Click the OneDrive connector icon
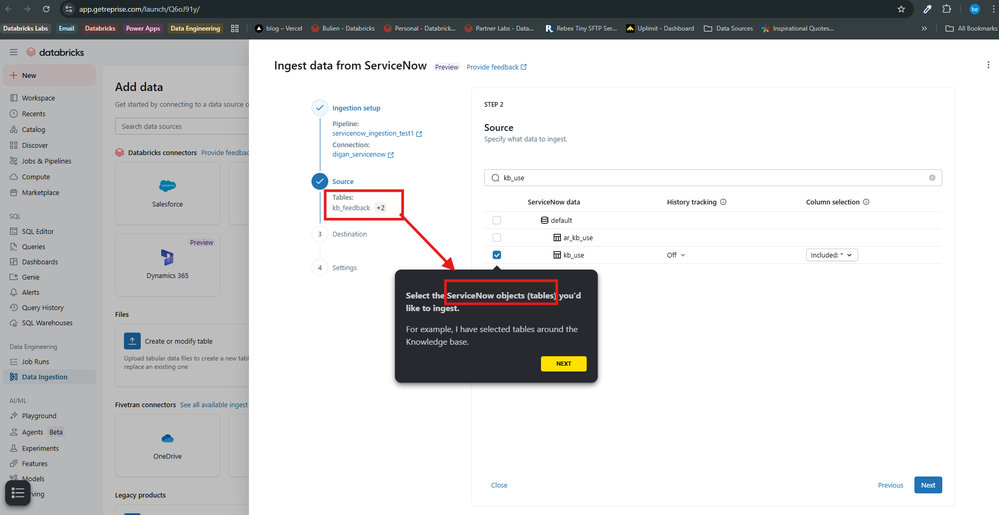This screenshot has width=999, height=515. pos(167,439)
